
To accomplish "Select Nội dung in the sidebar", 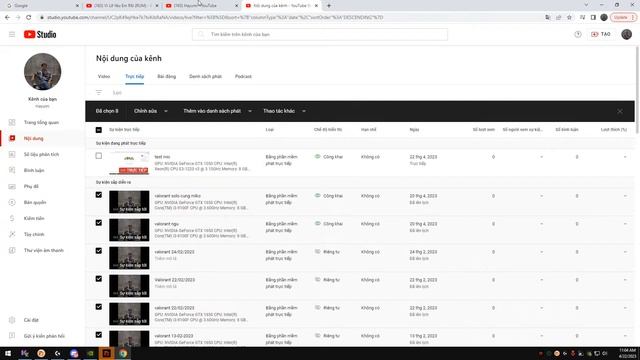I will 33,138.
